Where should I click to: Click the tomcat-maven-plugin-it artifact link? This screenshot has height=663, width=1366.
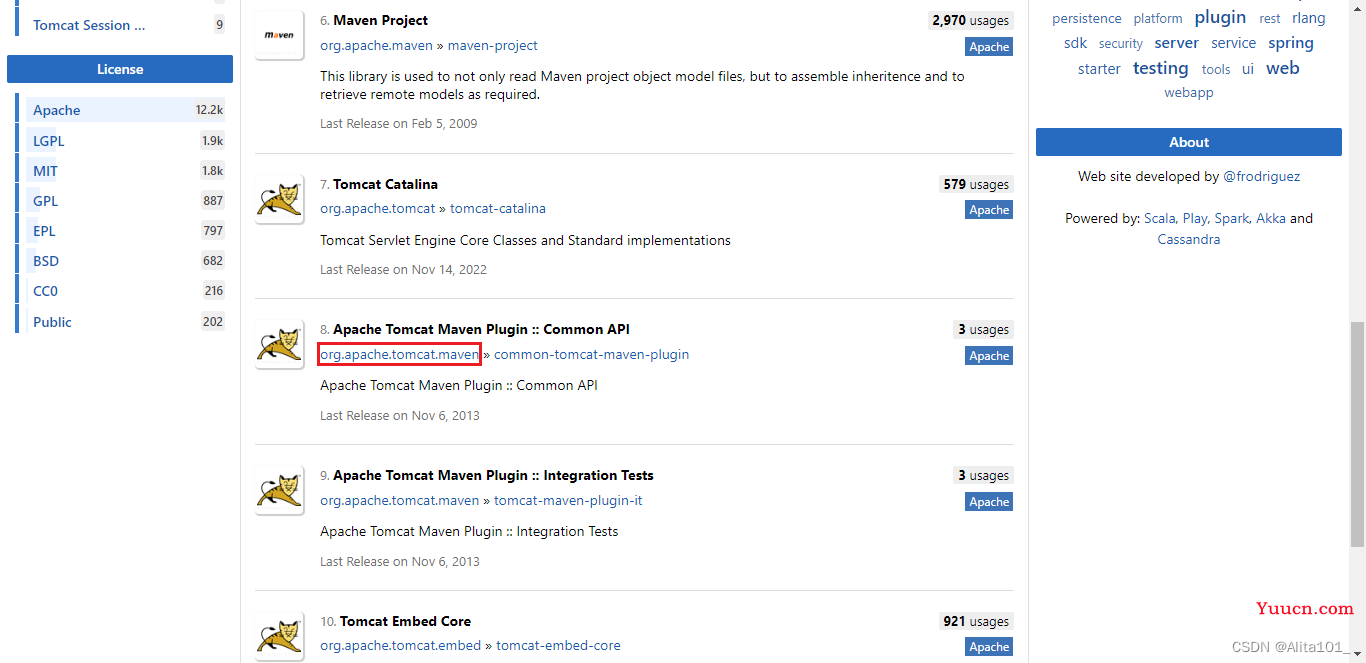[568, 500]
